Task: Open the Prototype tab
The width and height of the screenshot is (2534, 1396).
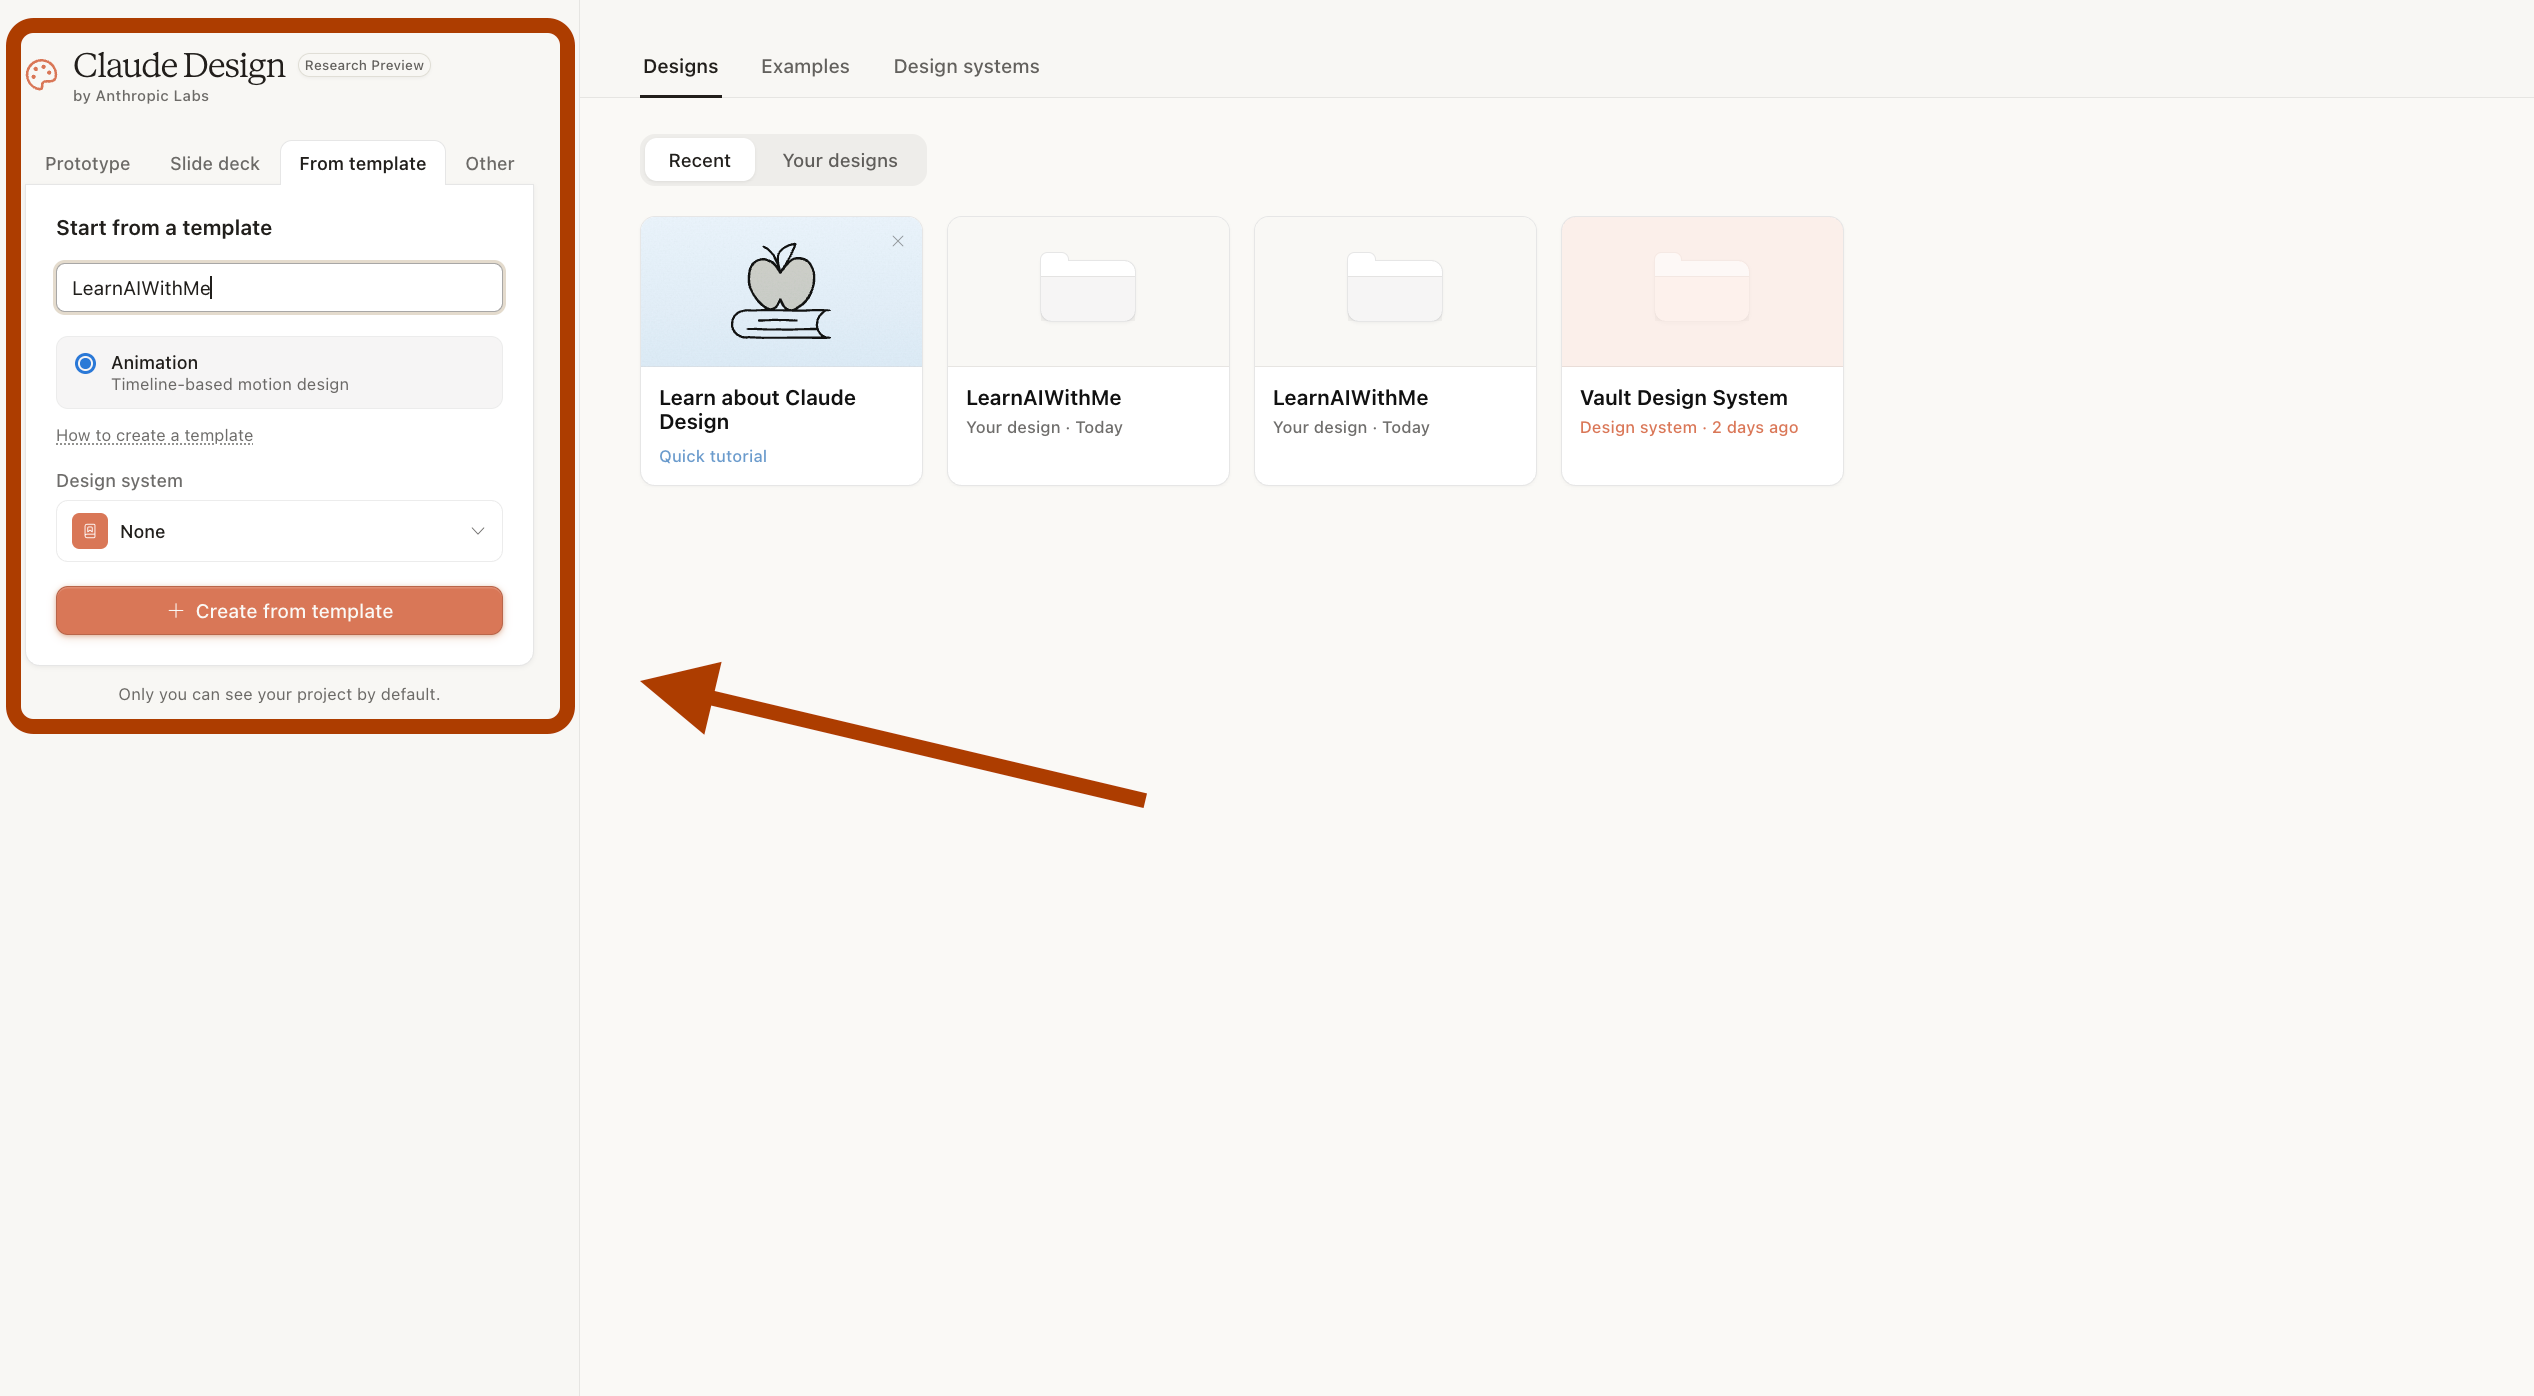Action: click(87, 163)
